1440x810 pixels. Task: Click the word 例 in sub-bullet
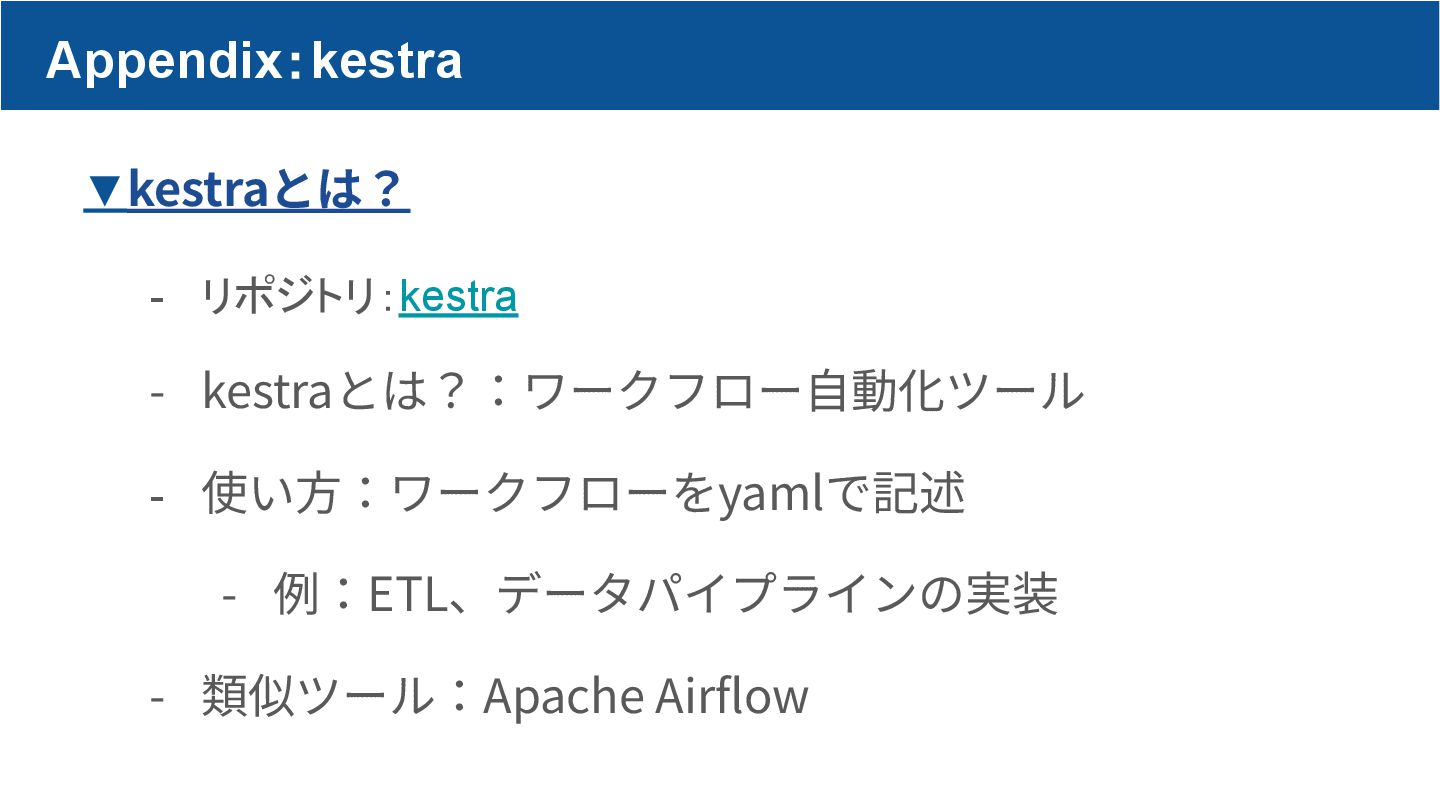[297, 595]
